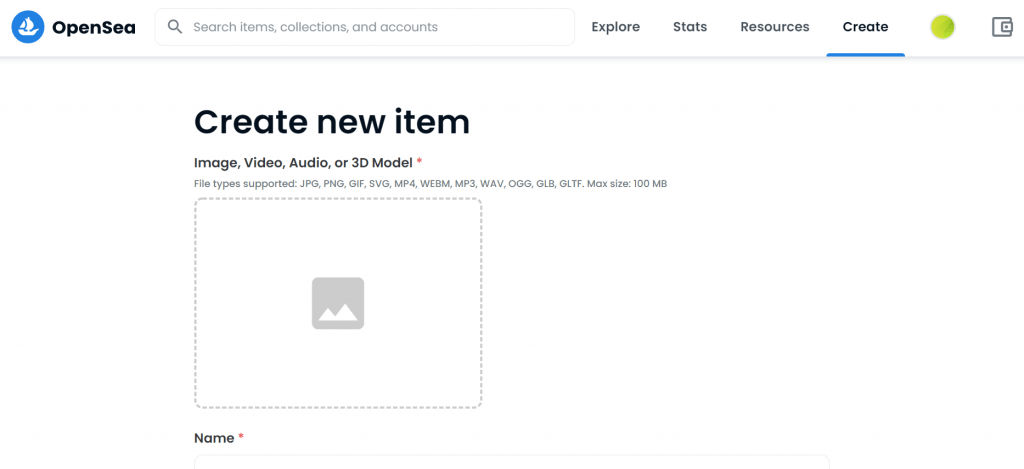Image resolution: width=1024 pixels, height=469 pixels.
Task: Click the red asterisk beside Name
Action: (x=241, y=436)
